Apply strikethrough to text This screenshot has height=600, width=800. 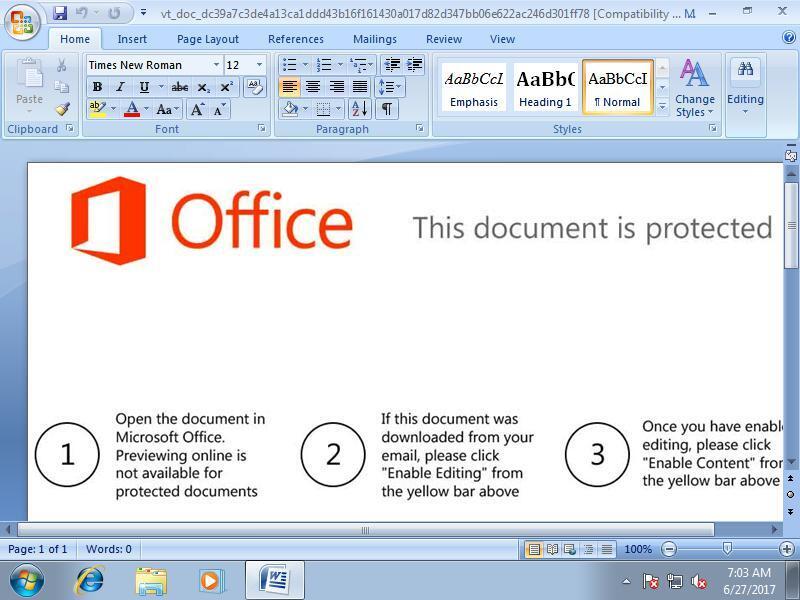(x=179, y=87)
